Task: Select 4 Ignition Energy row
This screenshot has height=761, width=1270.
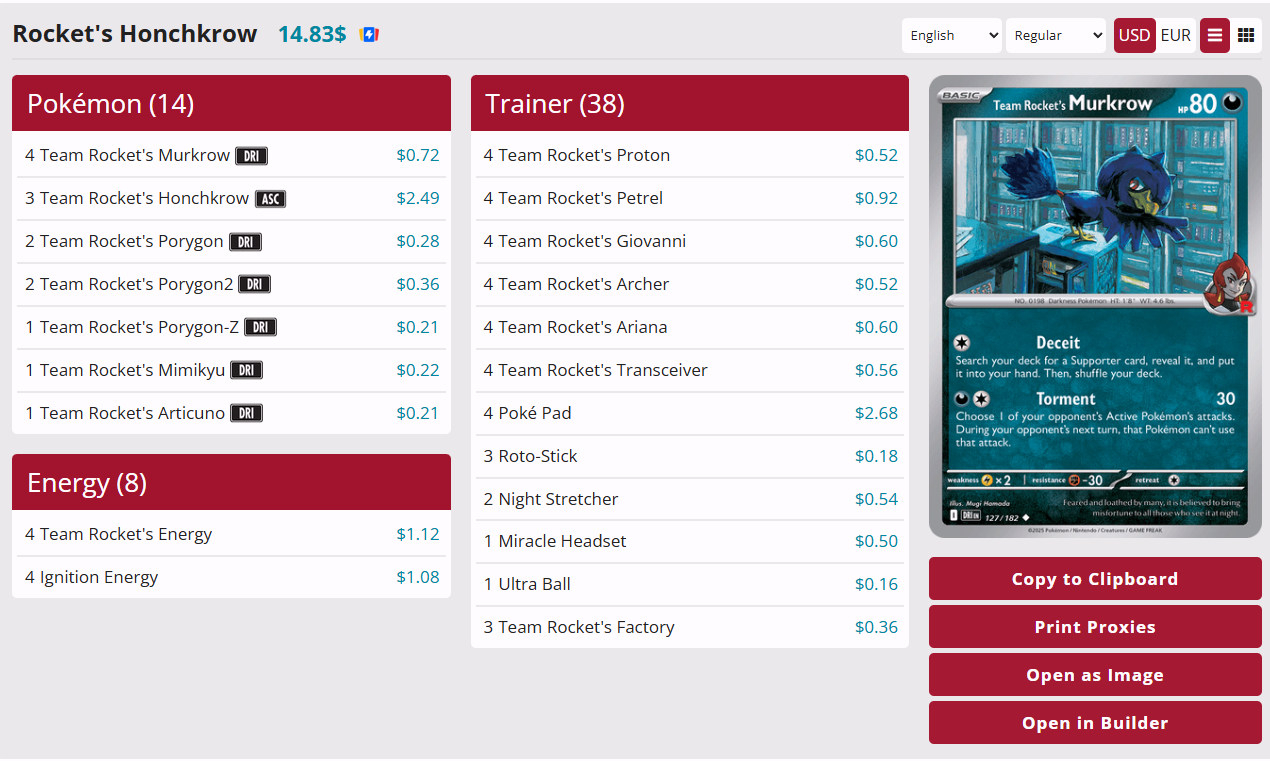Action: click(x=232, y=578)
